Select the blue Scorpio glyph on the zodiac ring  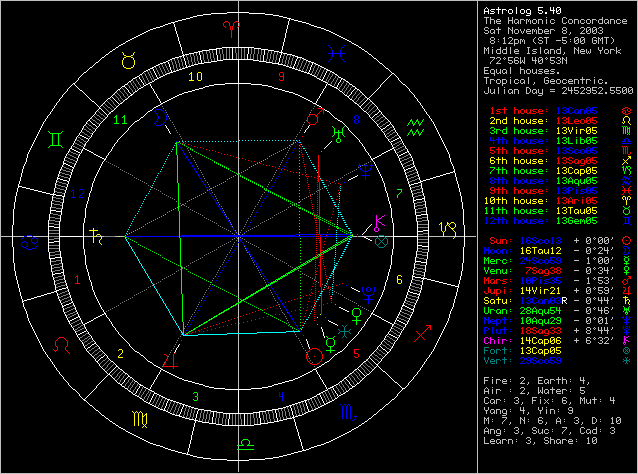[348, 413]
